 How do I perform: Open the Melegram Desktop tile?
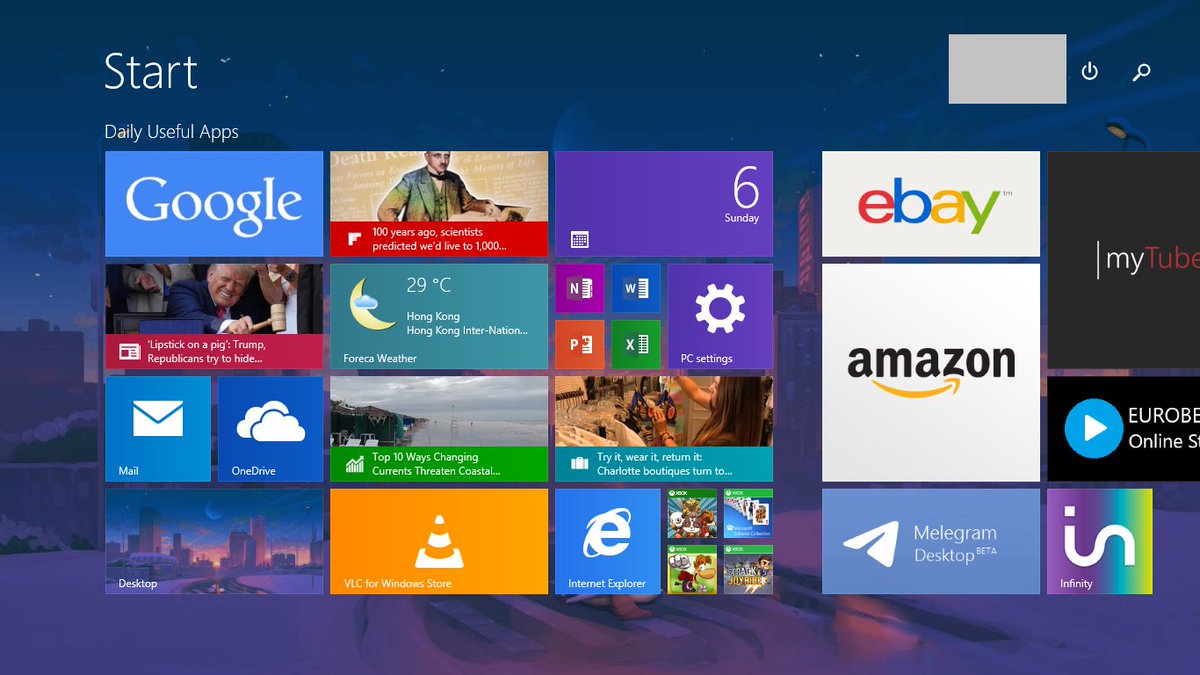tap(931, 541)
